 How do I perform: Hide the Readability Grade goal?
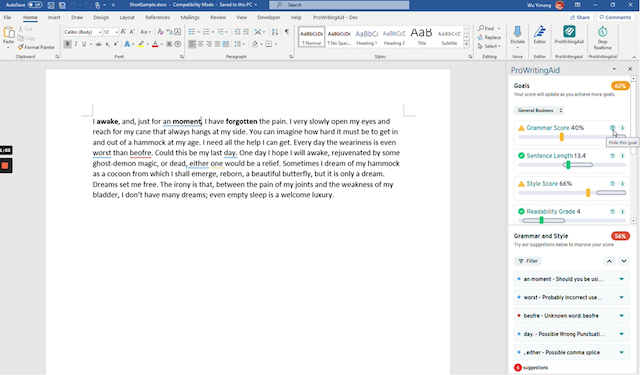tap(612, 211)
